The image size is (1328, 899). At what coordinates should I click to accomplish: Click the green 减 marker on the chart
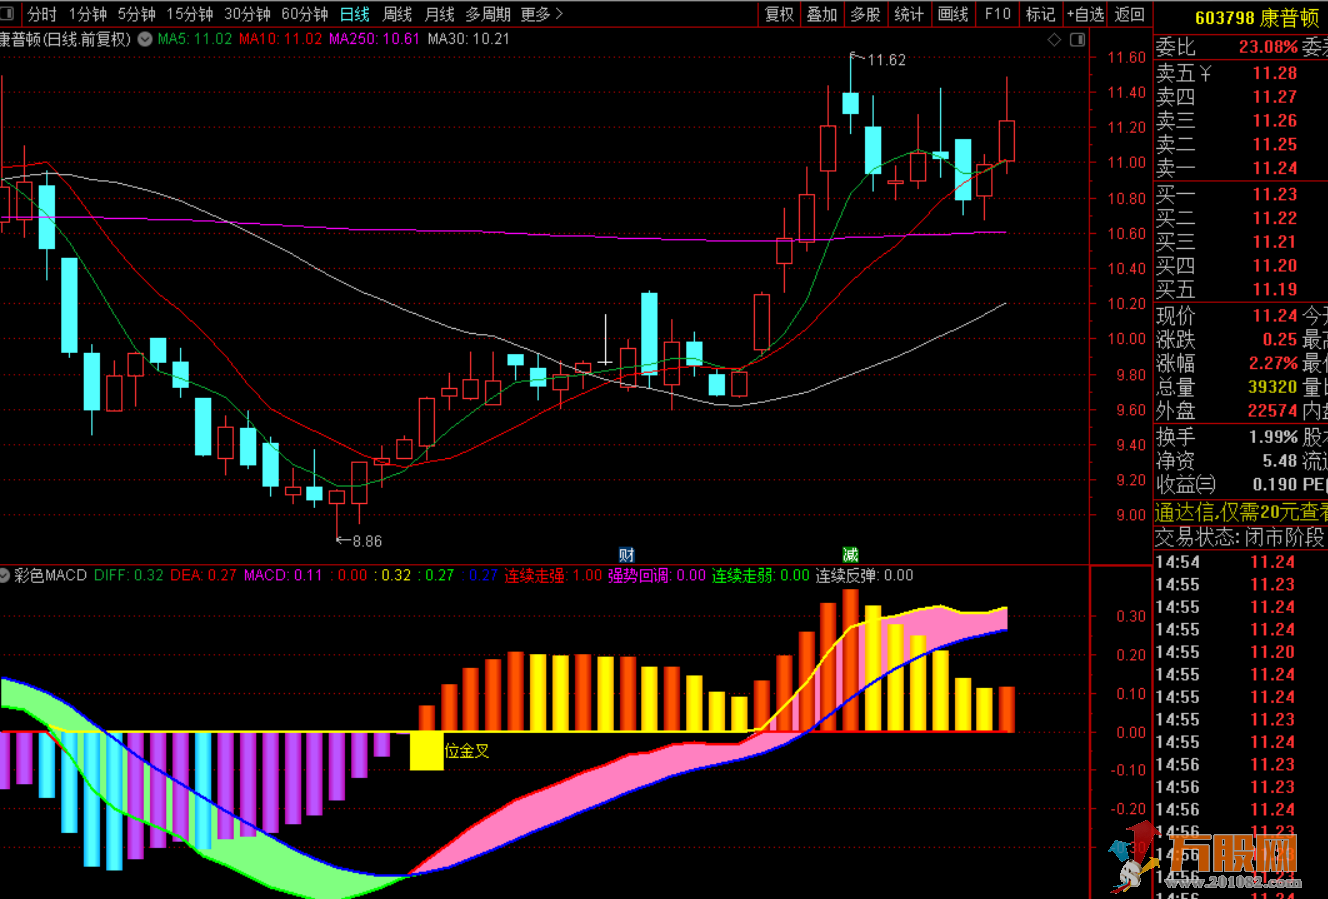coord(850,555)
